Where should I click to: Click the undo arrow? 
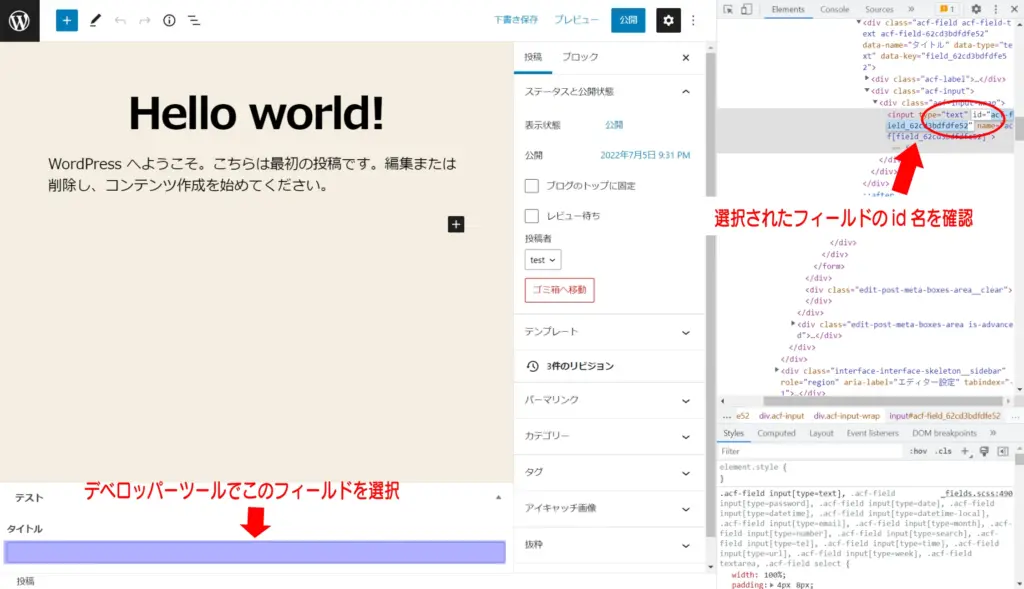click(120, 20)
